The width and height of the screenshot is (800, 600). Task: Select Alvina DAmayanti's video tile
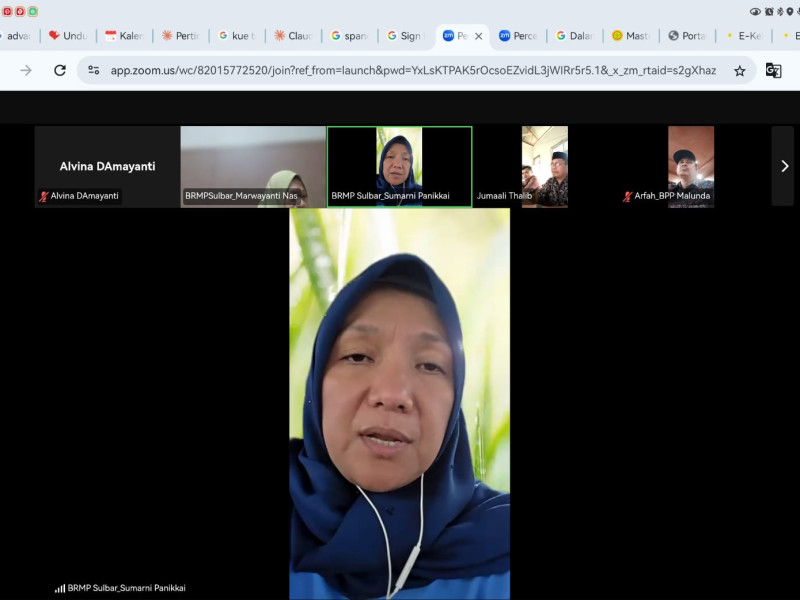click(x=107, y=160)
